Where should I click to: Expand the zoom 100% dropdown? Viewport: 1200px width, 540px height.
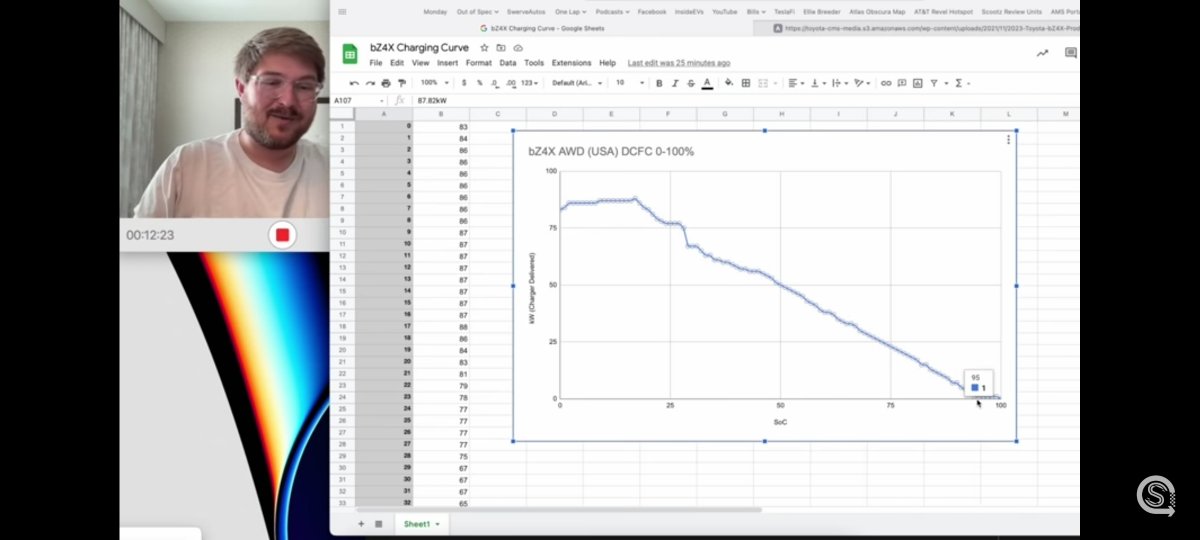tap(432, 83)
